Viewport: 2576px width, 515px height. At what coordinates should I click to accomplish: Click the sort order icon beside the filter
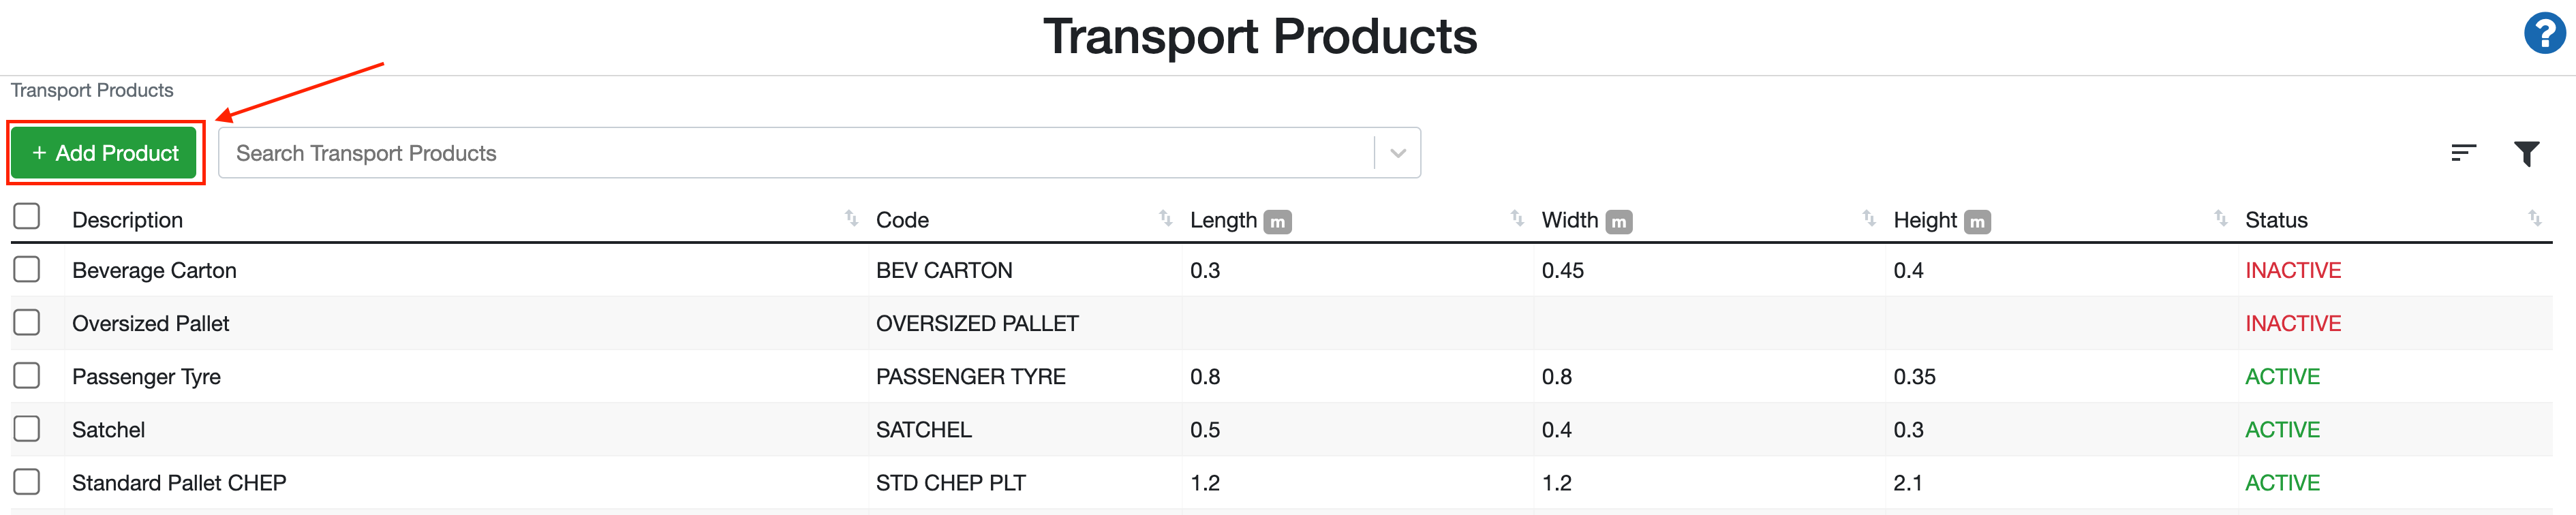coord(2464,152)
